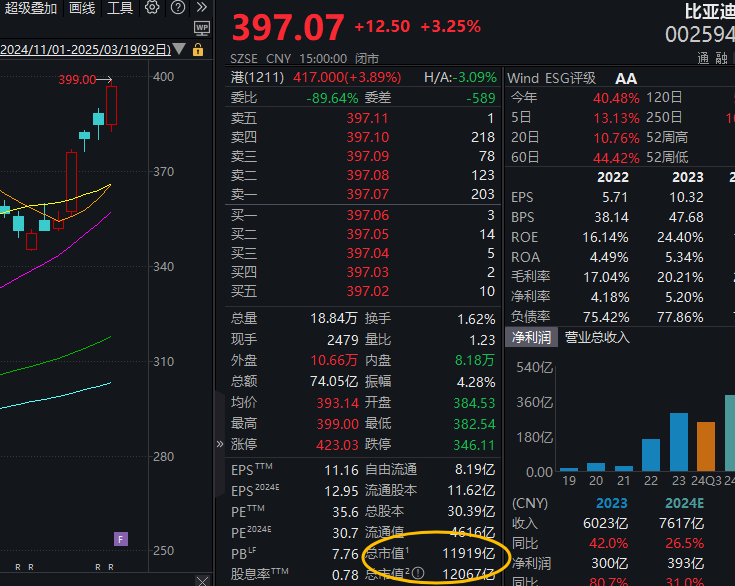
Task: Switch to the 营业总收入 tab
Action: click(x=597, y=337)
